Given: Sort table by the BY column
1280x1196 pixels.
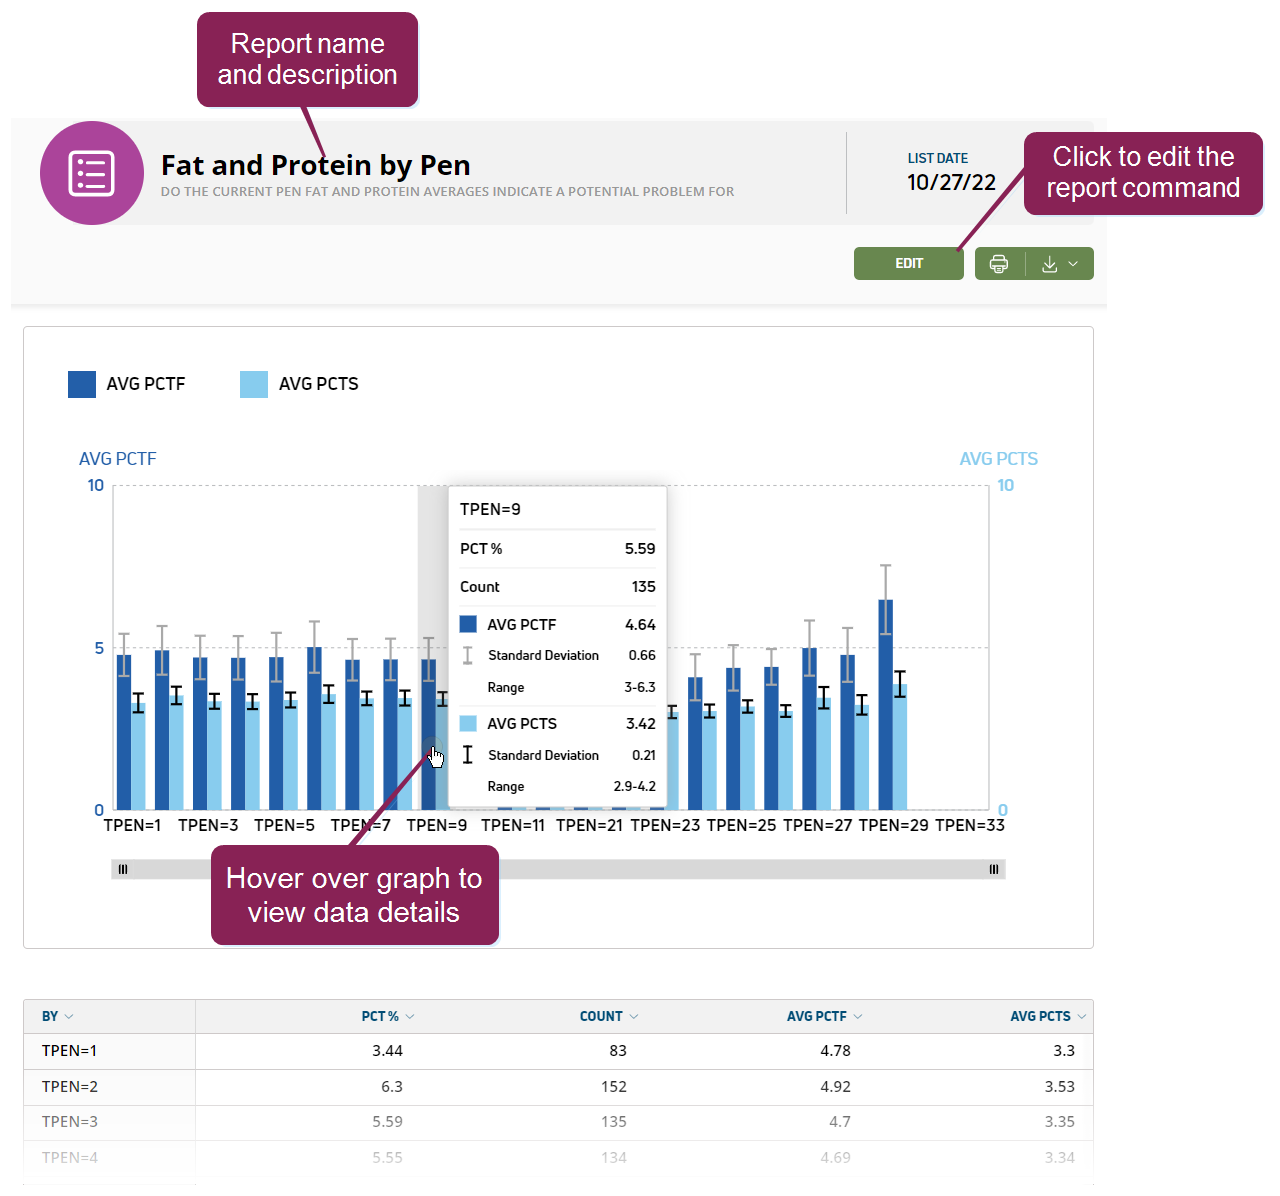Looking at the screenshot, I should point(57,1016).
